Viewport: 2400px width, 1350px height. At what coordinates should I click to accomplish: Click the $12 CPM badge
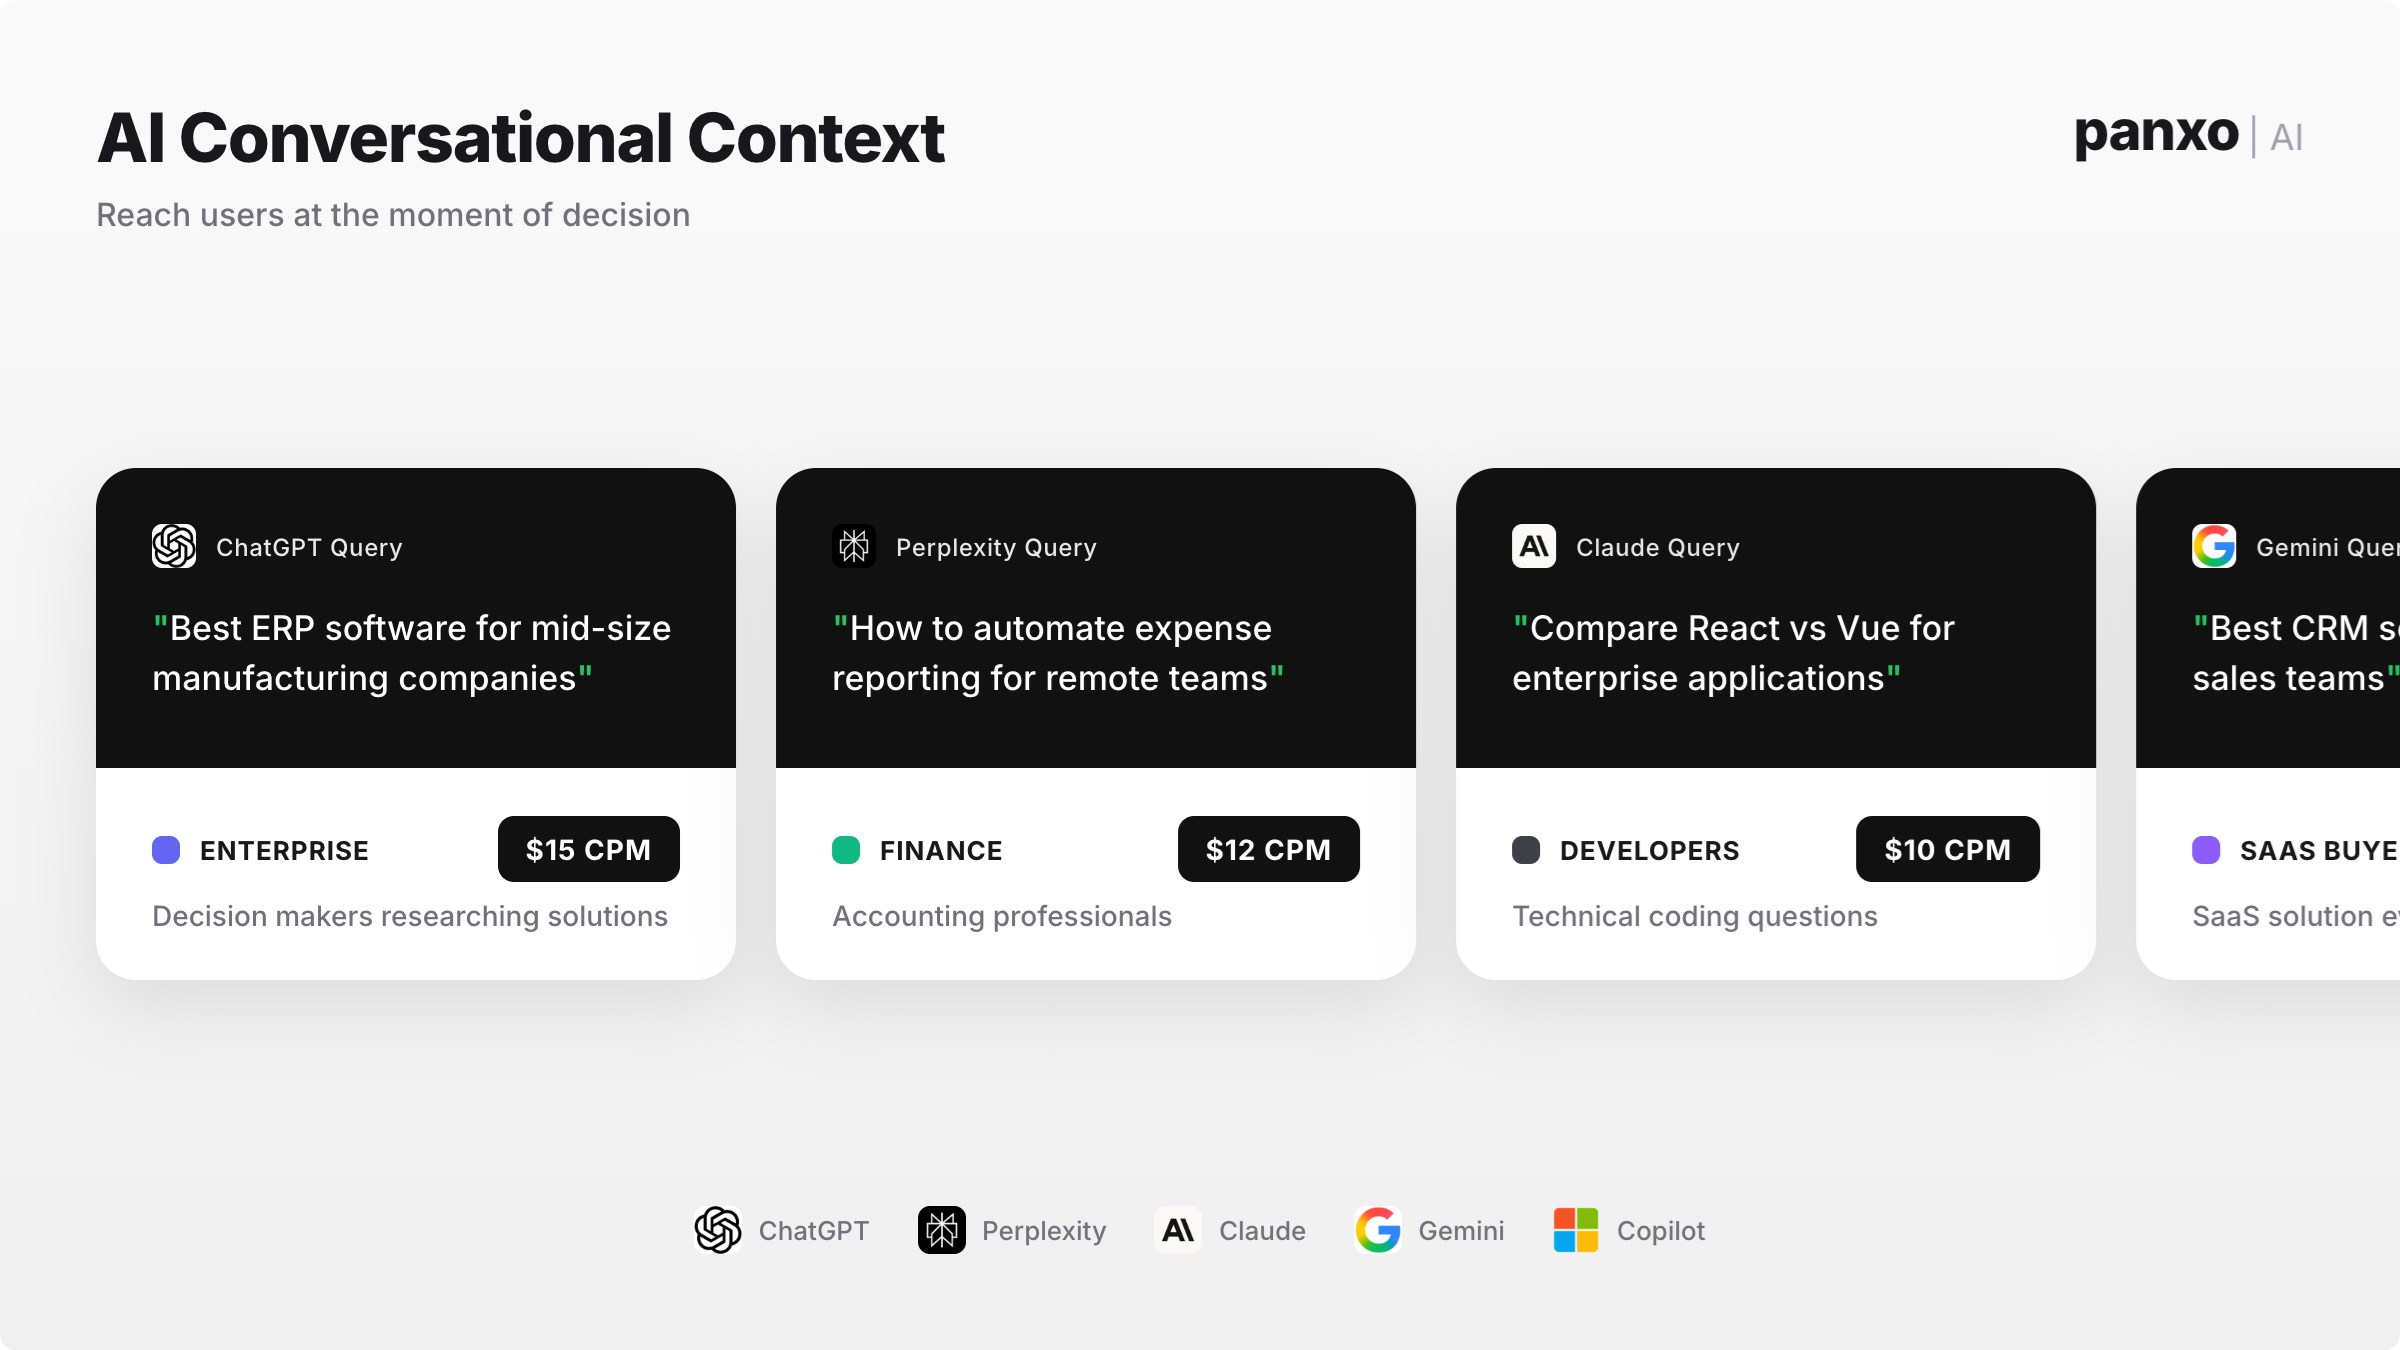1268,849
